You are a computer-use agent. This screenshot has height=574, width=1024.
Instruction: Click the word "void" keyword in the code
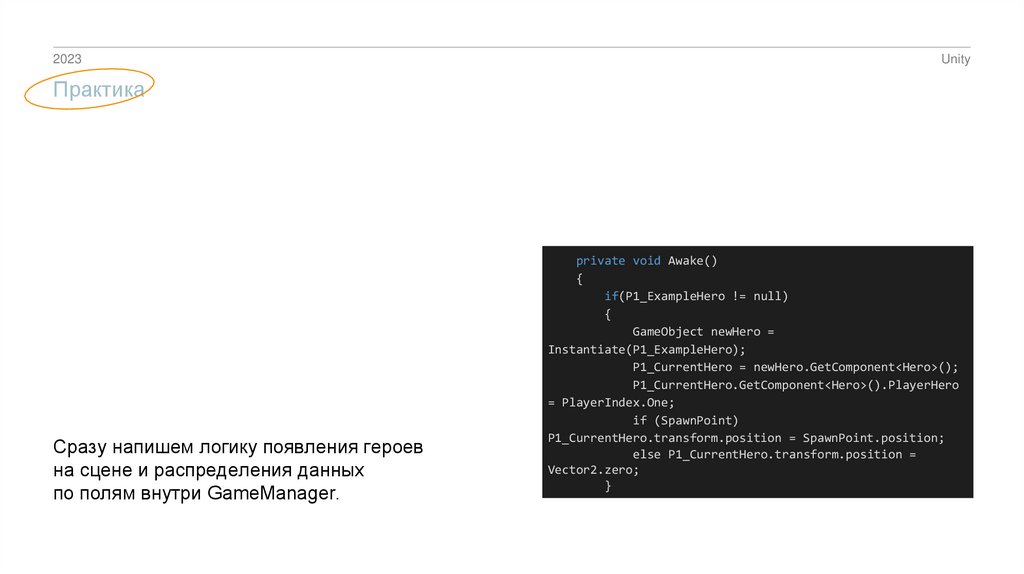pos(646,261)
